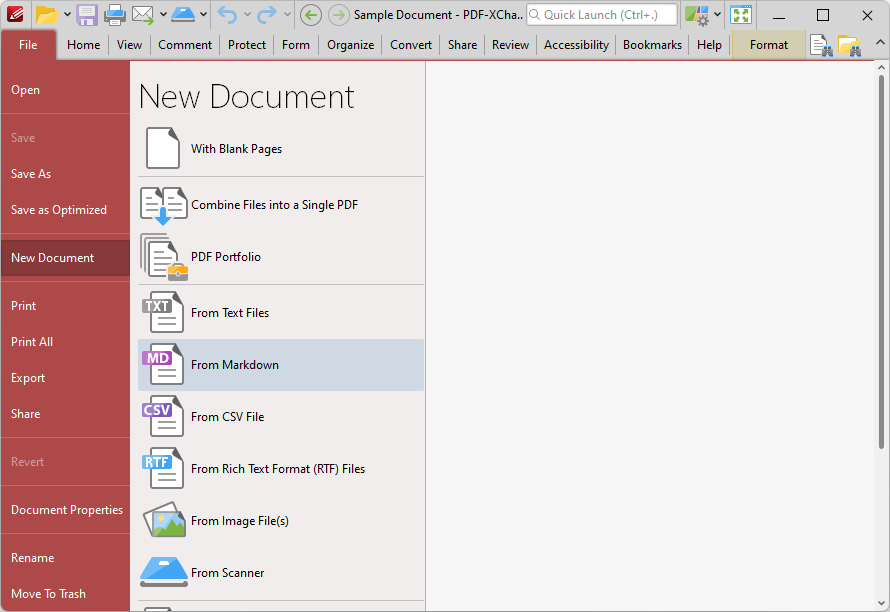Choose Save As in the sidebar
Screen dimensions: 890x612
[65, 174]
